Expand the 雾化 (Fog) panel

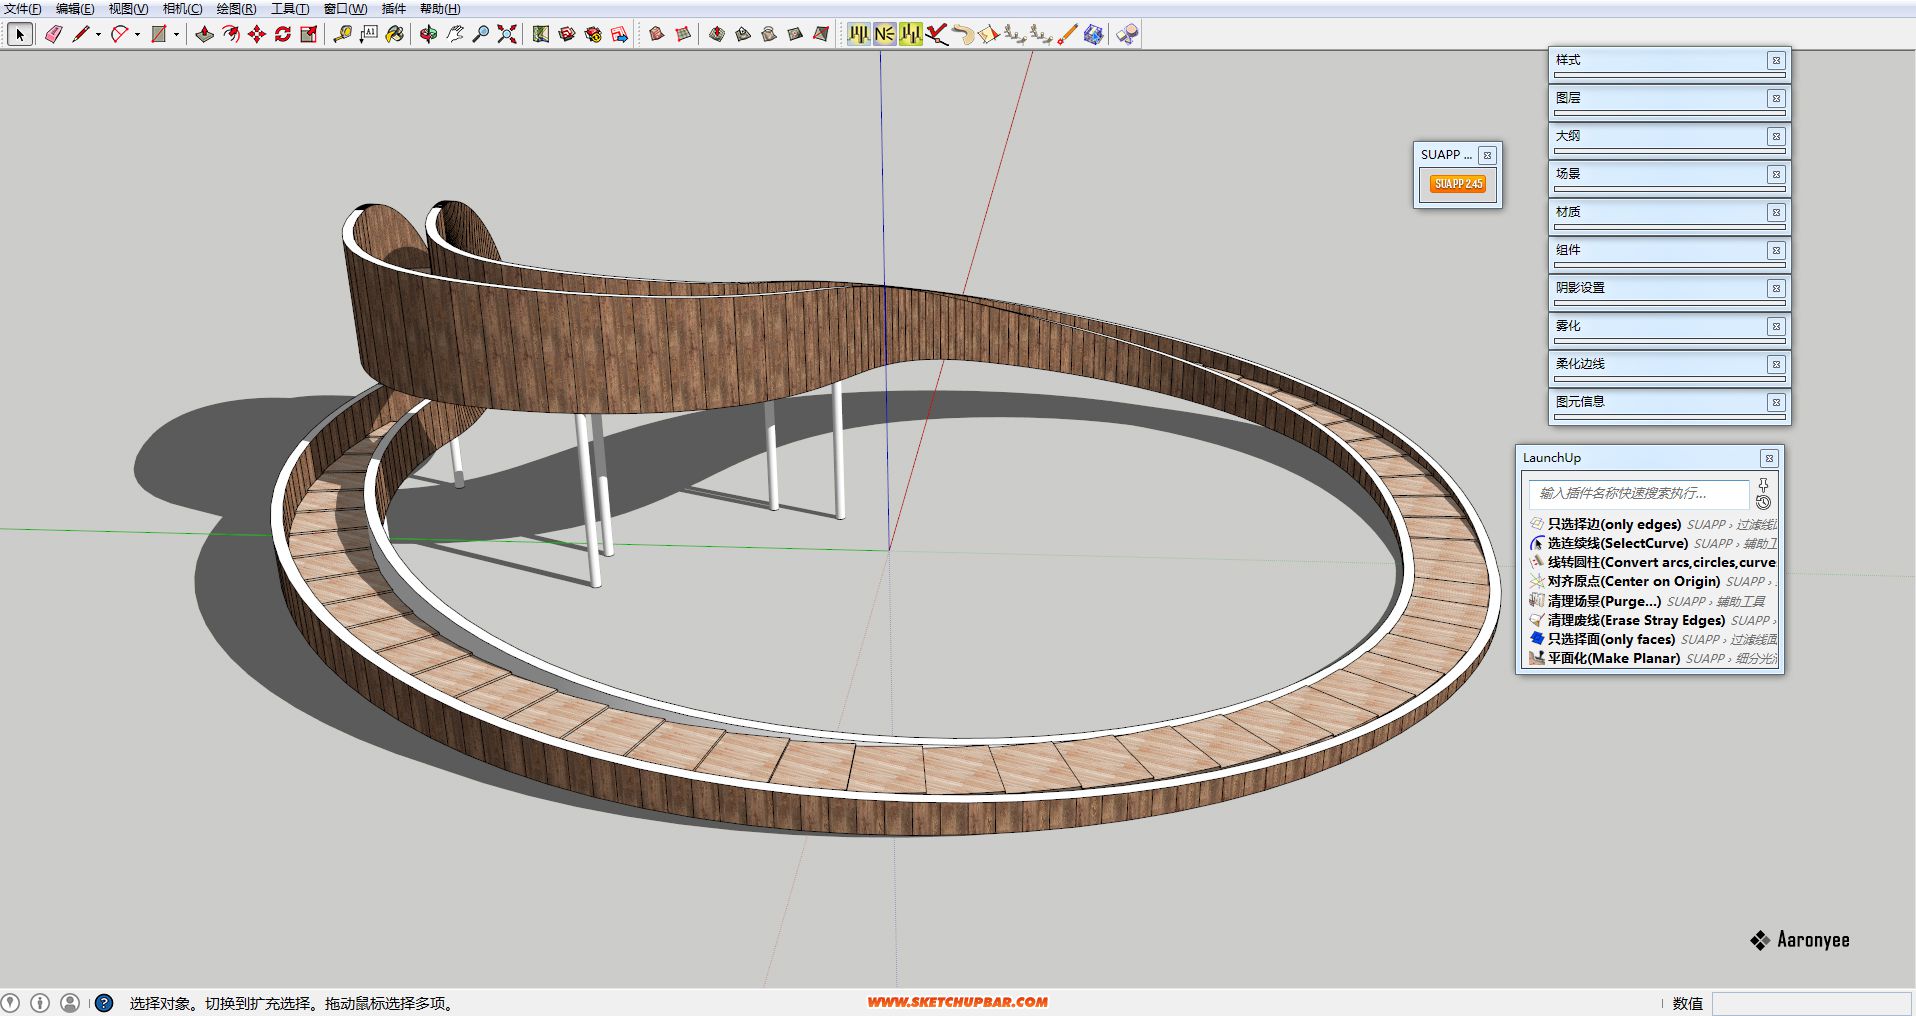(x=1668, y=326)
